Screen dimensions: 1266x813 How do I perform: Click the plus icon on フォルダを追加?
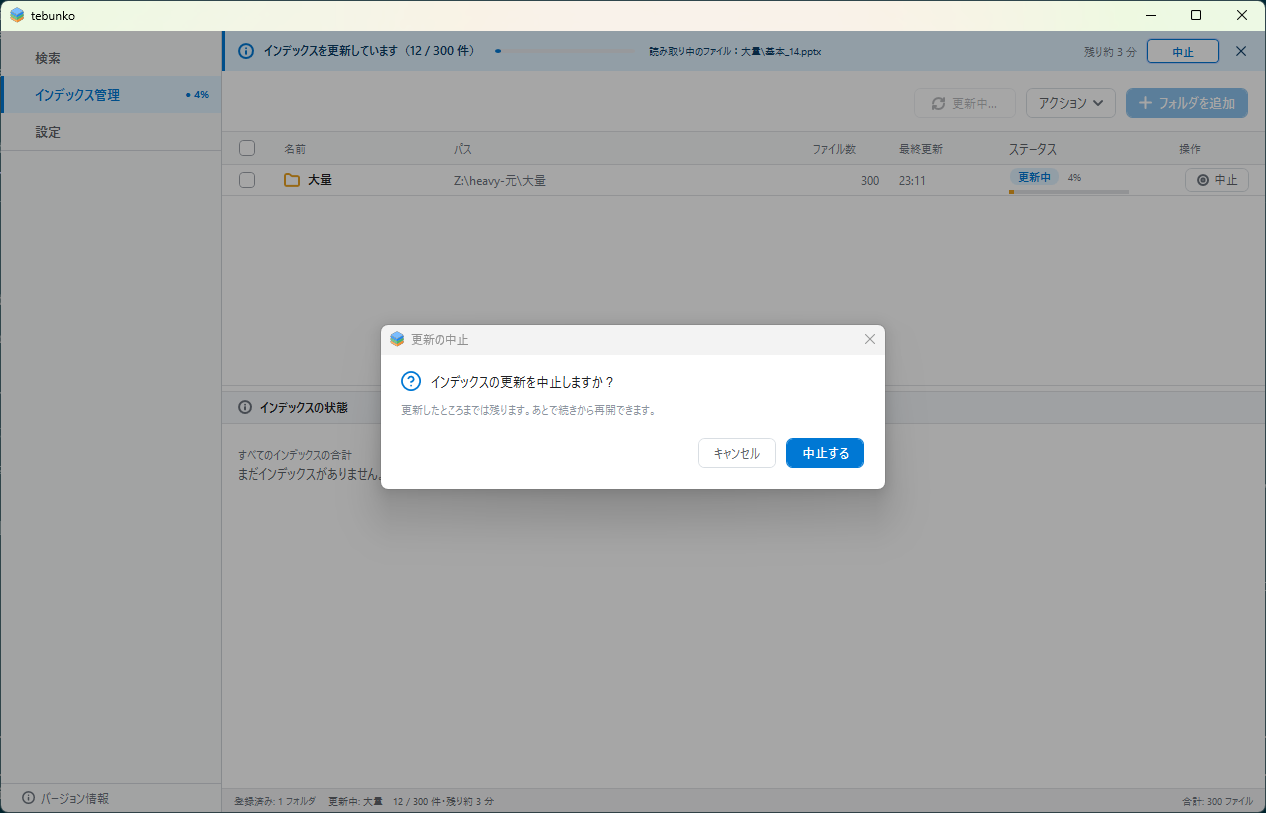[x=1146, y=103]
